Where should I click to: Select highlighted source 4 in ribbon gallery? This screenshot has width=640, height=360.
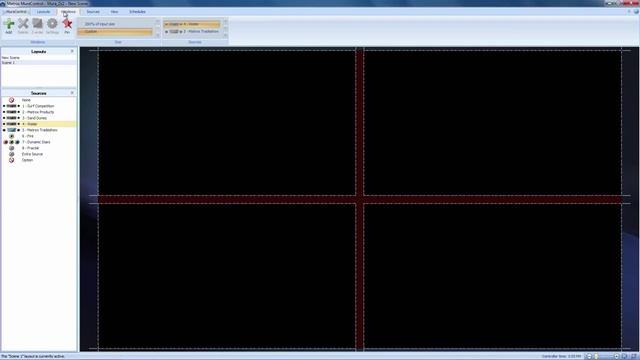point(192,24)
